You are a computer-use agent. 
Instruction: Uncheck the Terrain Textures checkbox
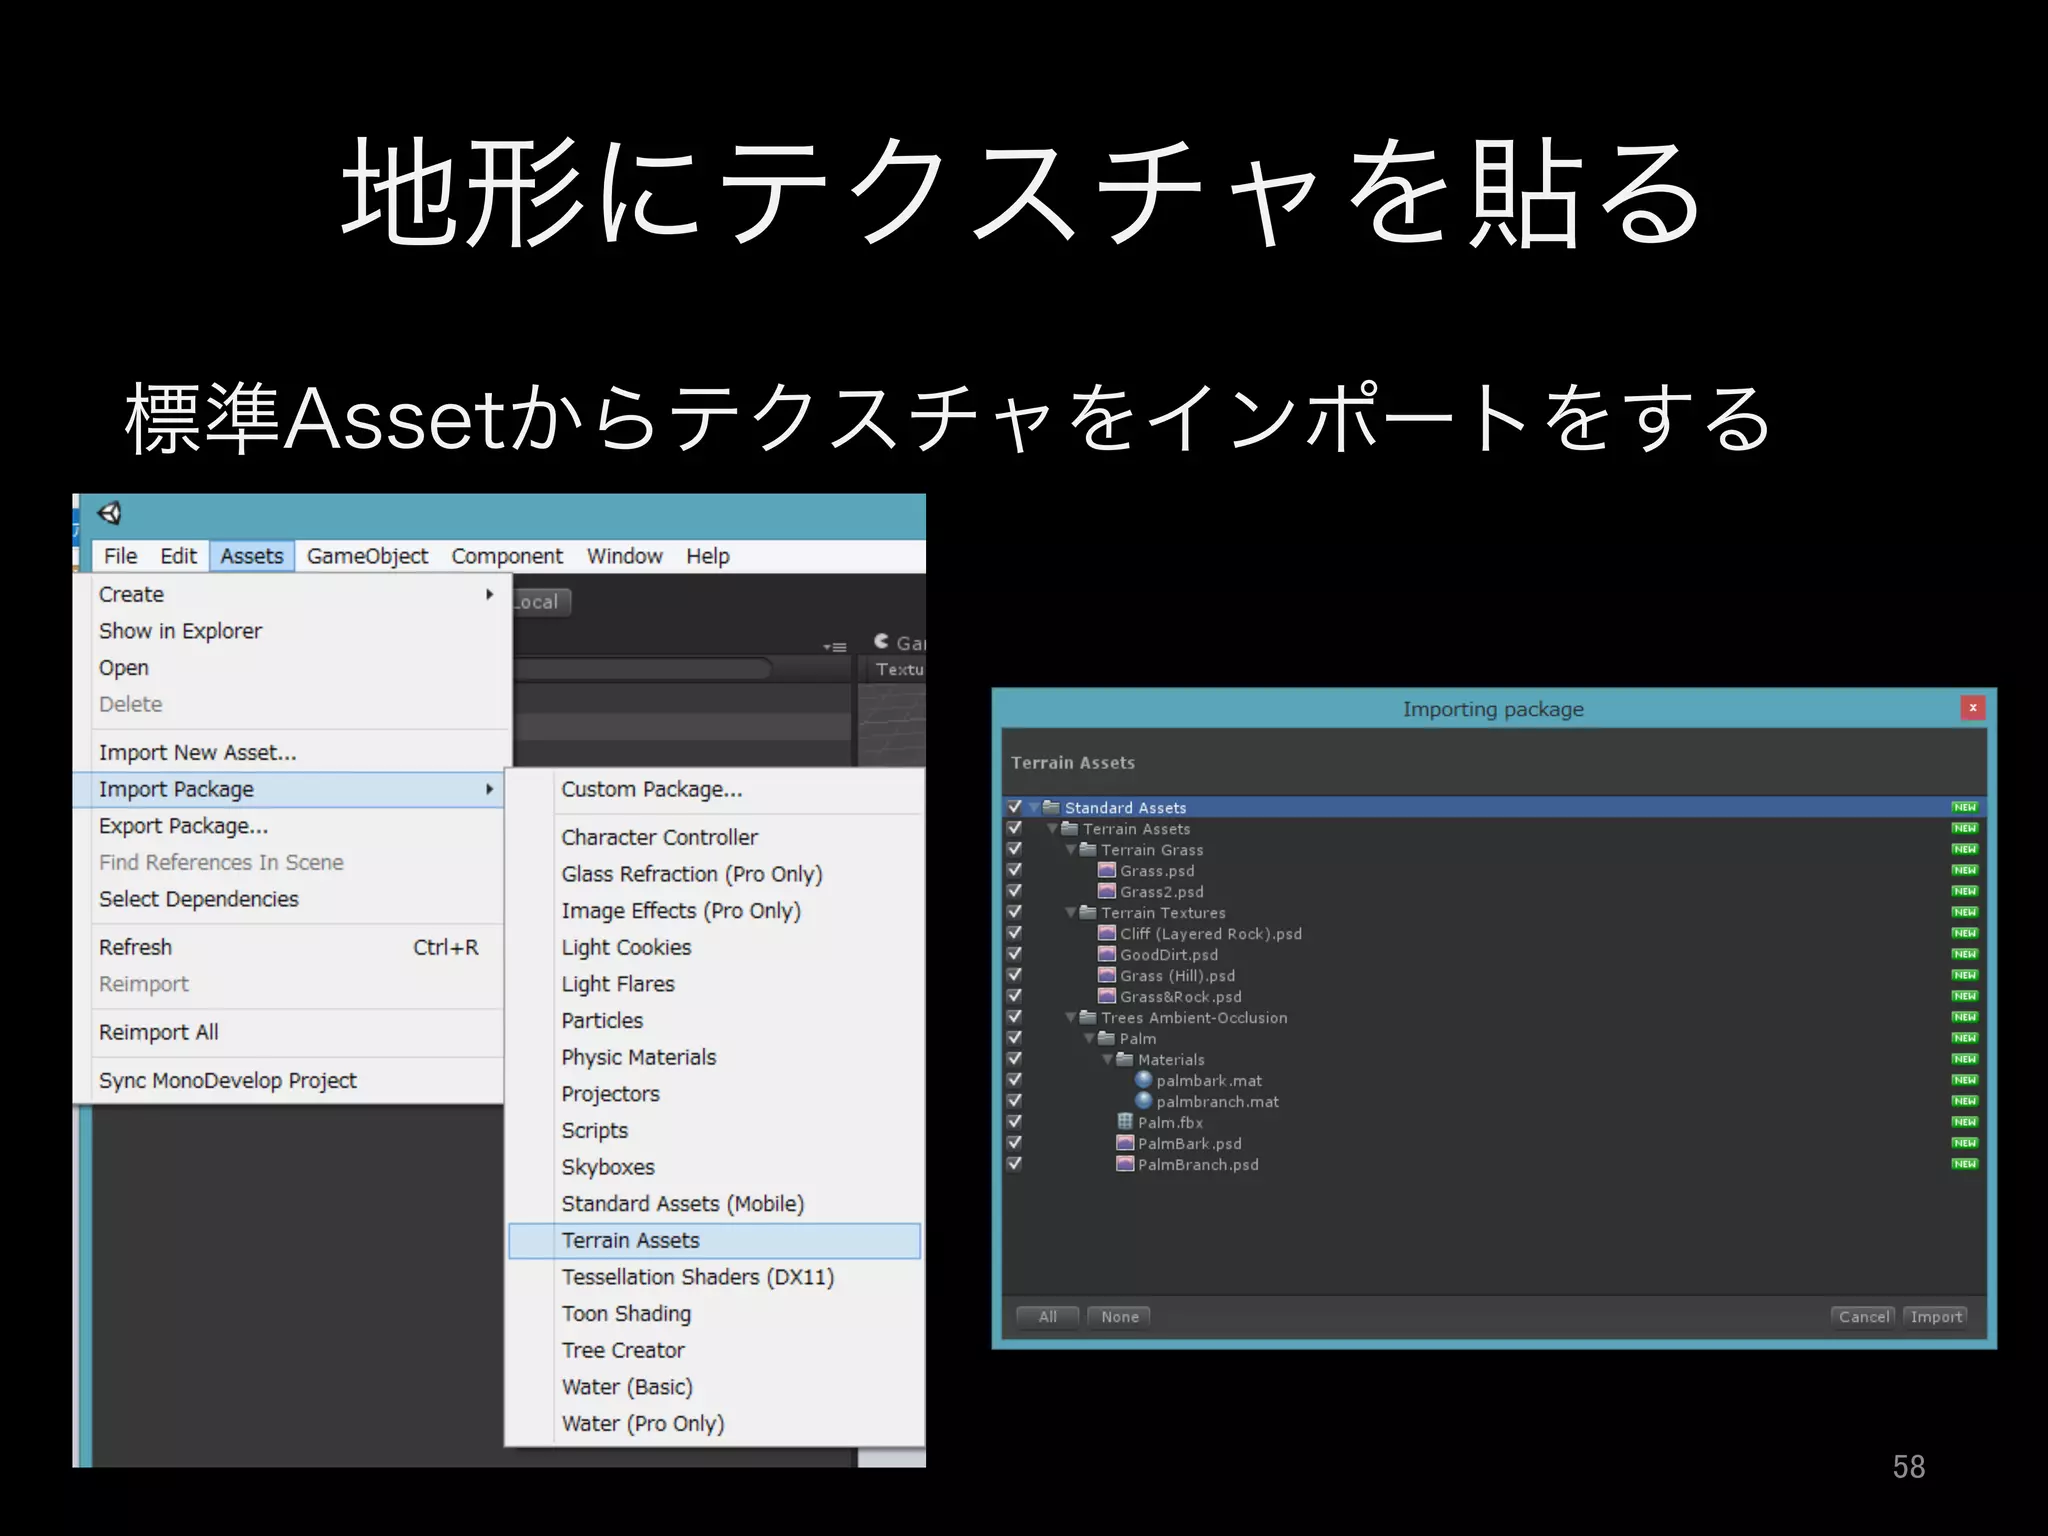[x=1014, y=912]
